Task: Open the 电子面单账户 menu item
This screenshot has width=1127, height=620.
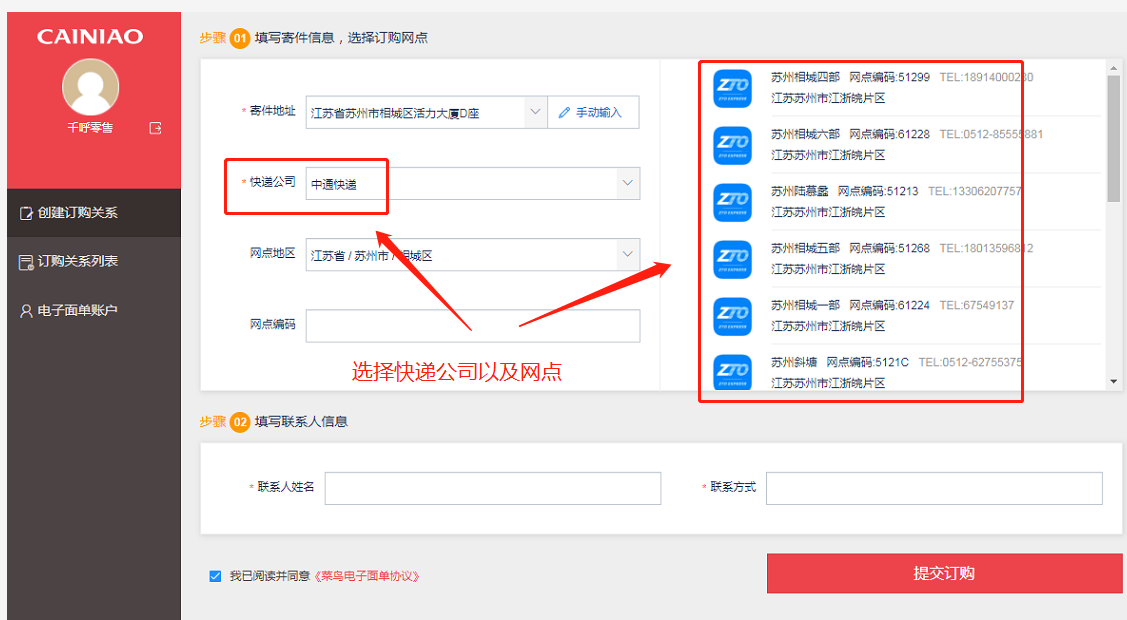Action: [x=94, y=310]
